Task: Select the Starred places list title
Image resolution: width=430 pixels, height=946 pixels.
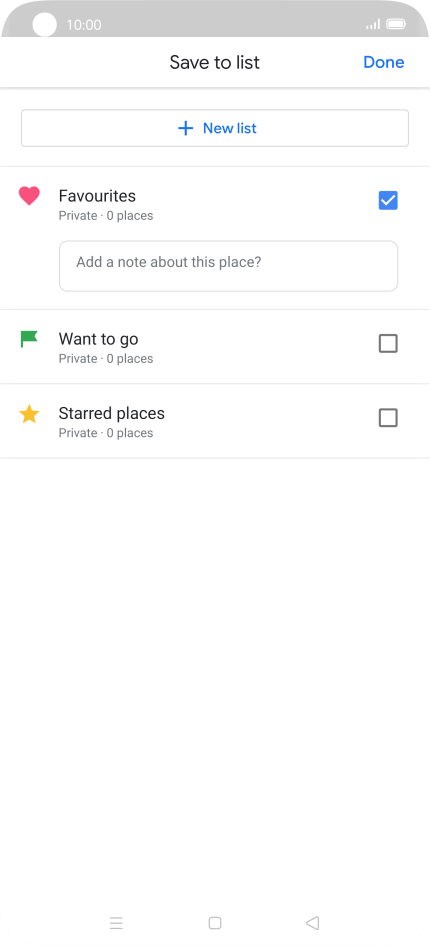Action: [112, 413]
